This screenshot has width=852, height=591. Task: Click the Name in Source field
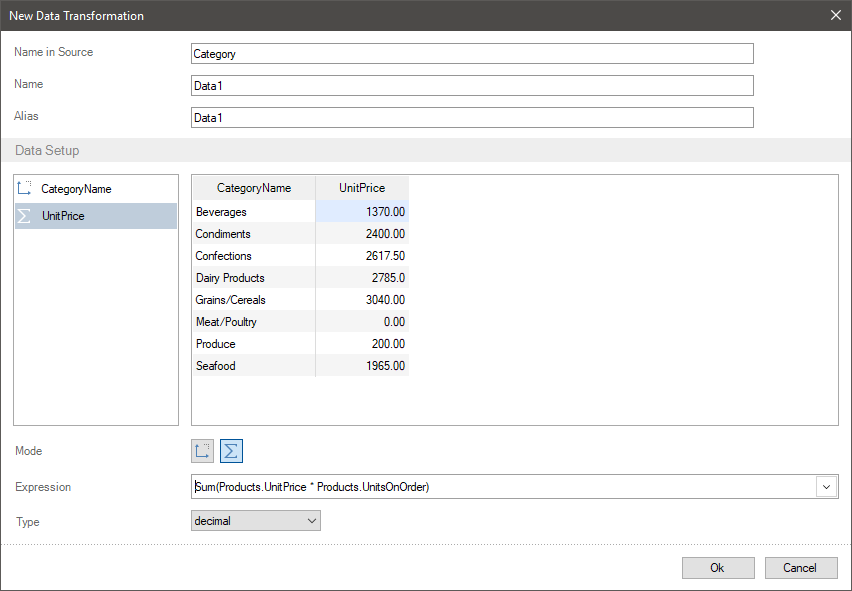click(472, 54)
